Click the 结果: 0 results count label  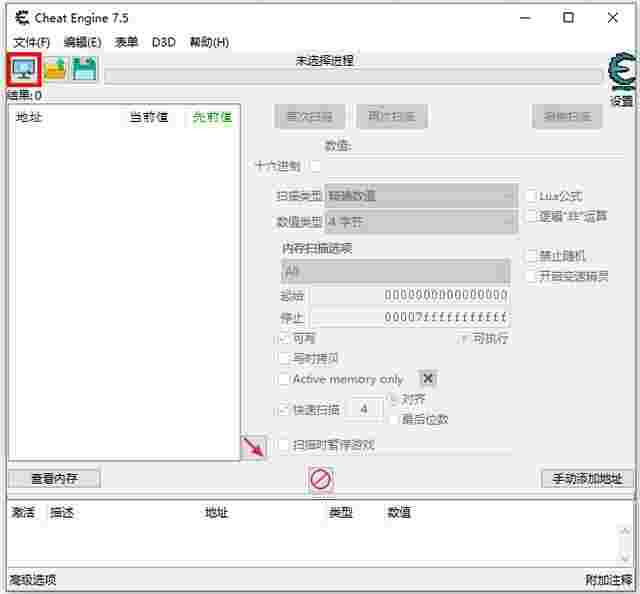tap(24, 96)
